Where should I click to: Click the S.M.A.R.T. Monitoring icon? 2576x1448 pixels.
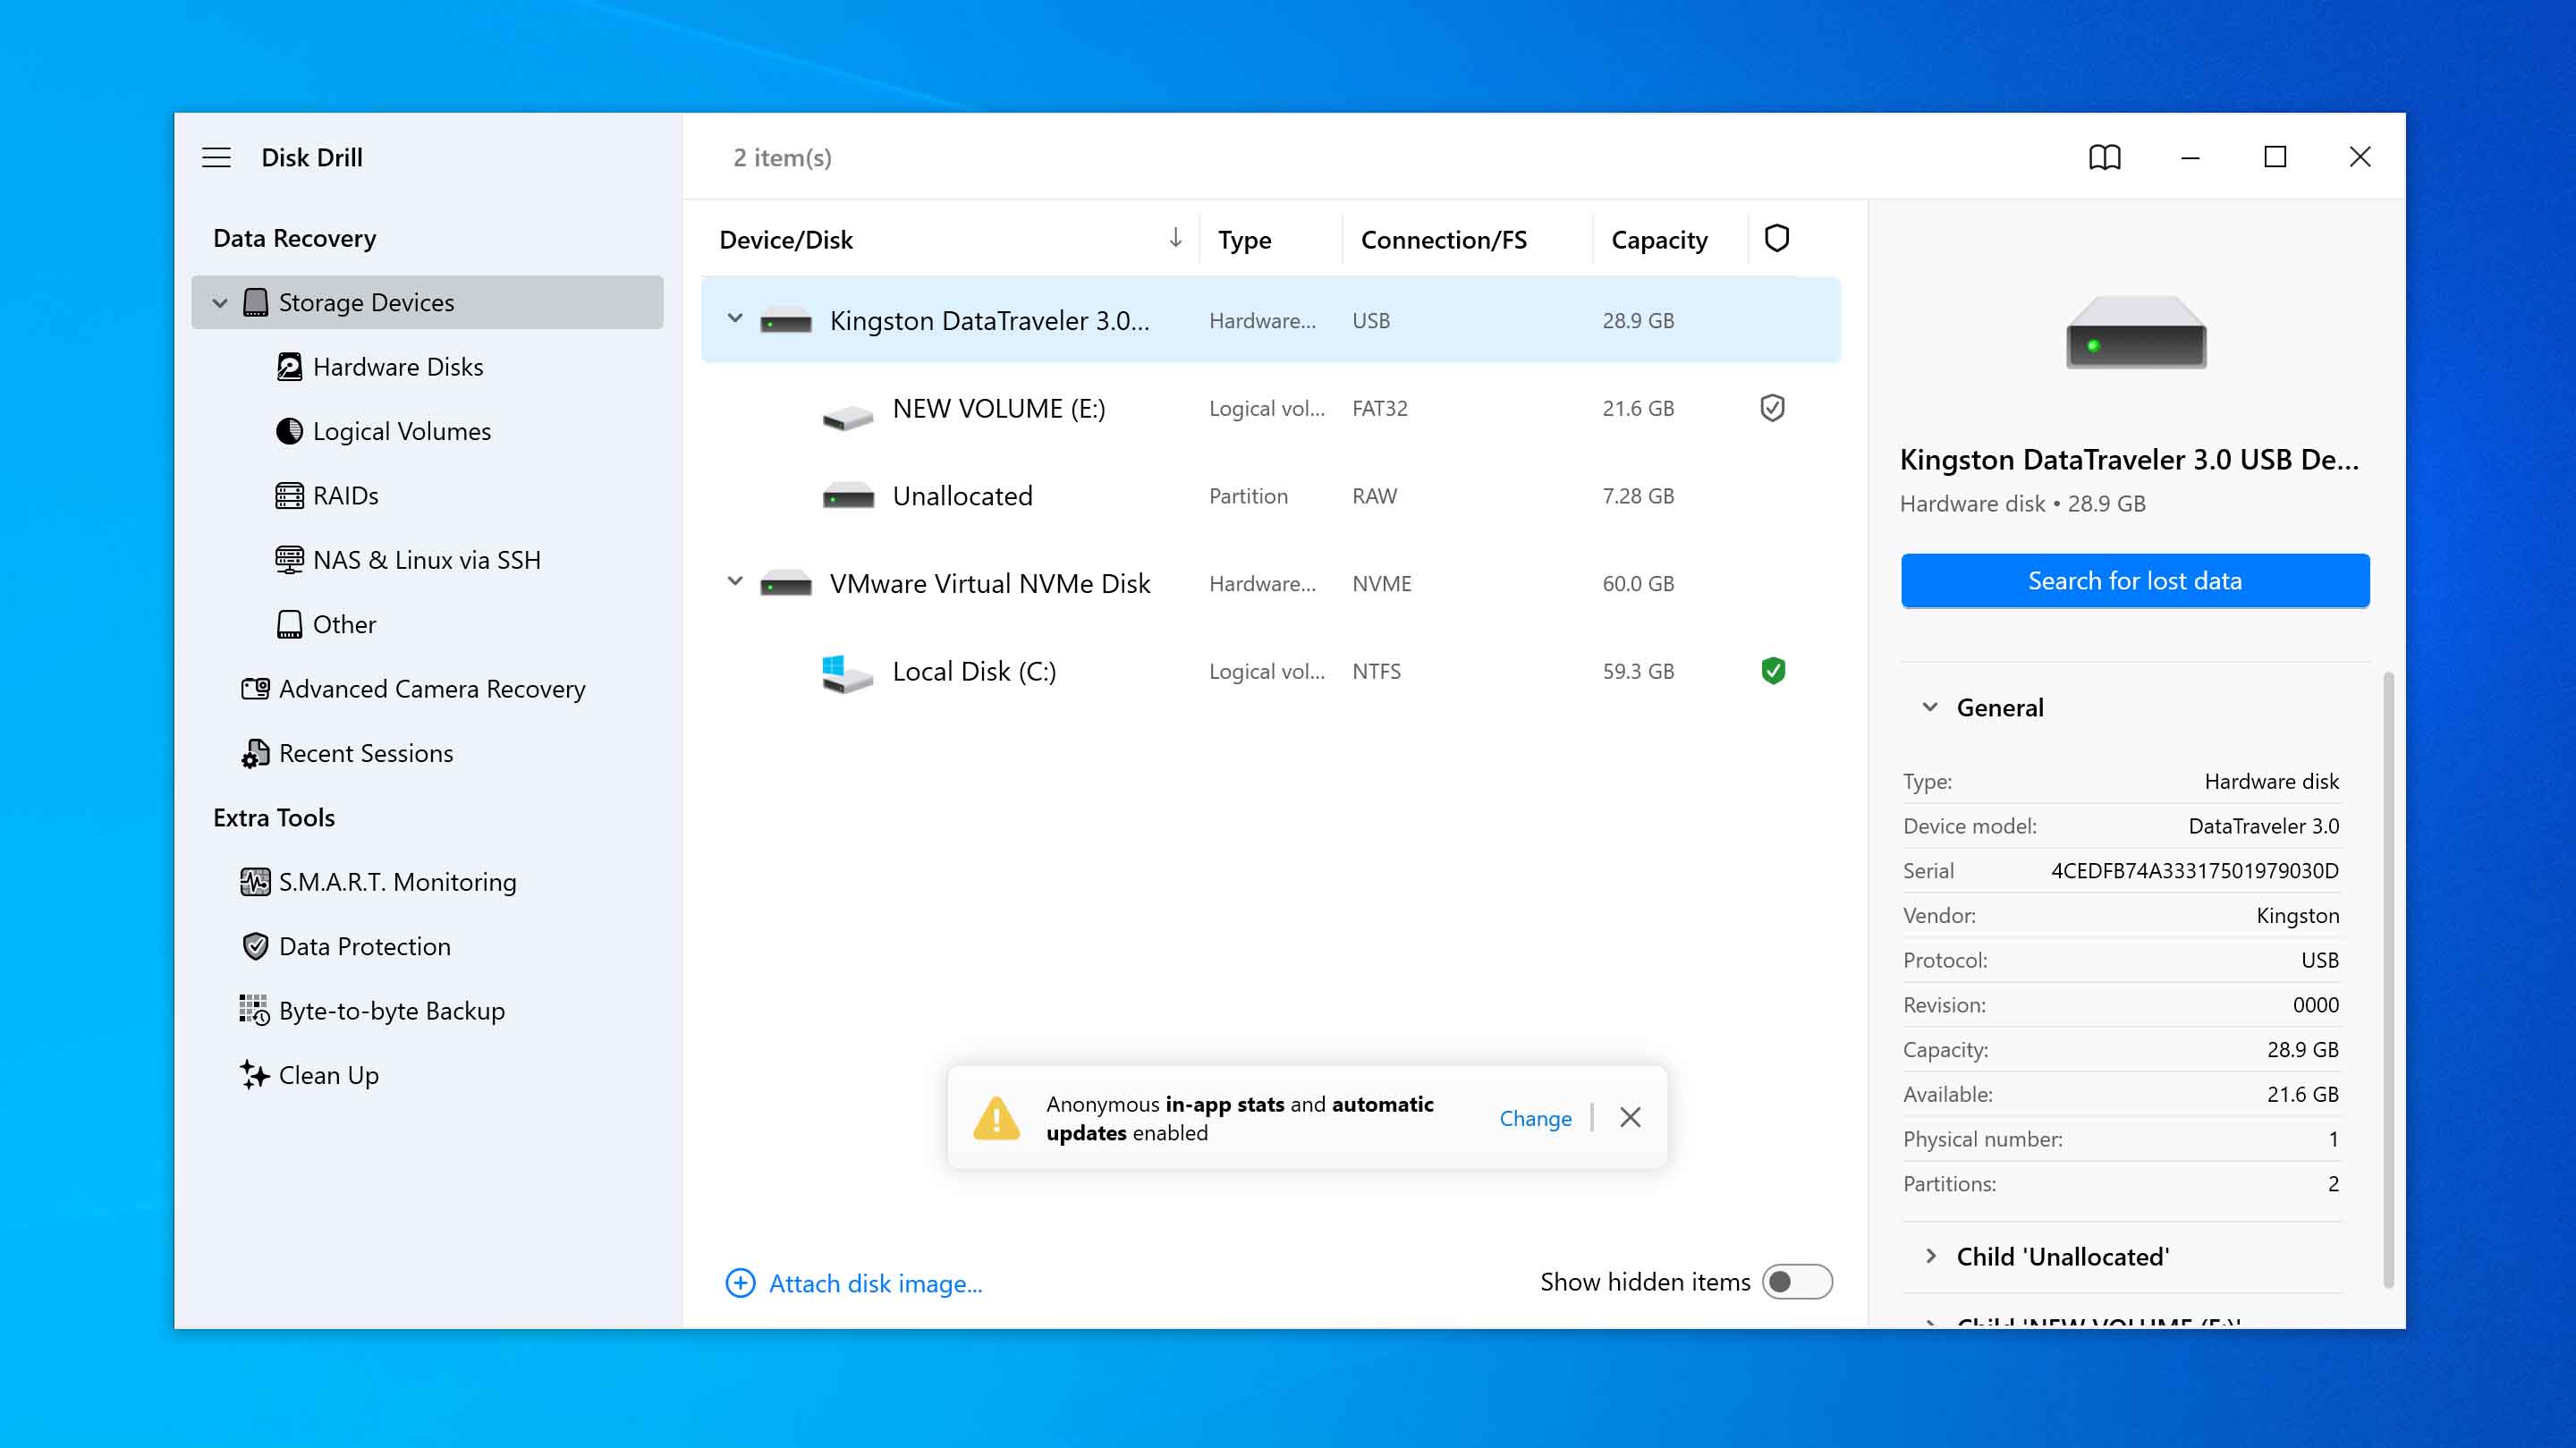pyautogui.click(x=255, y=882)
